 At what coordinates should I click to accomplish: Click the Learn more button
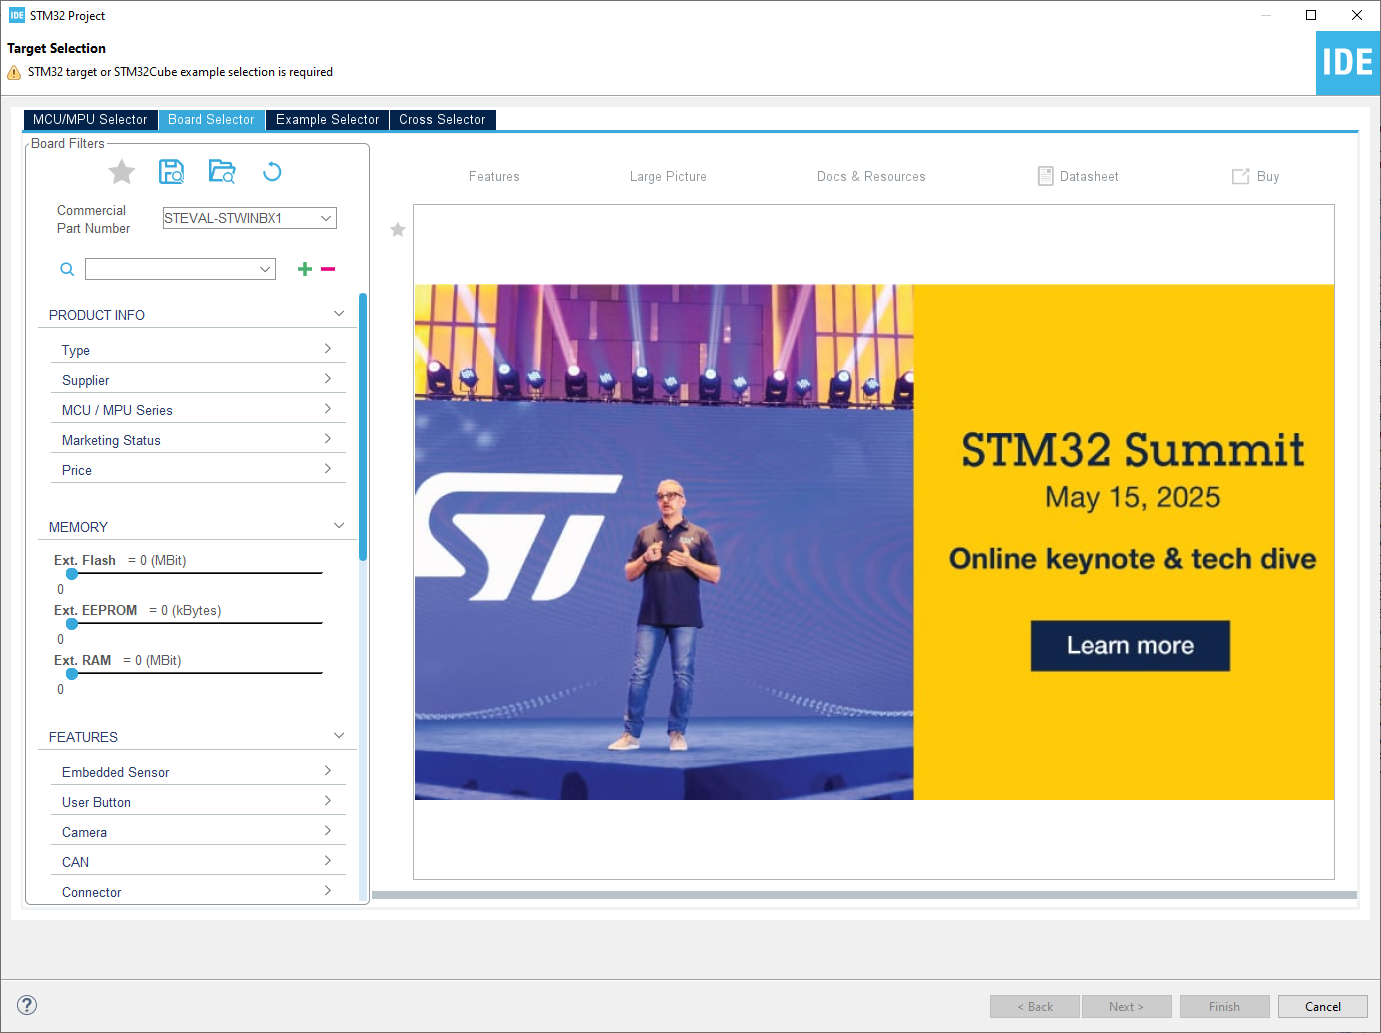[x=1129, y=645]
